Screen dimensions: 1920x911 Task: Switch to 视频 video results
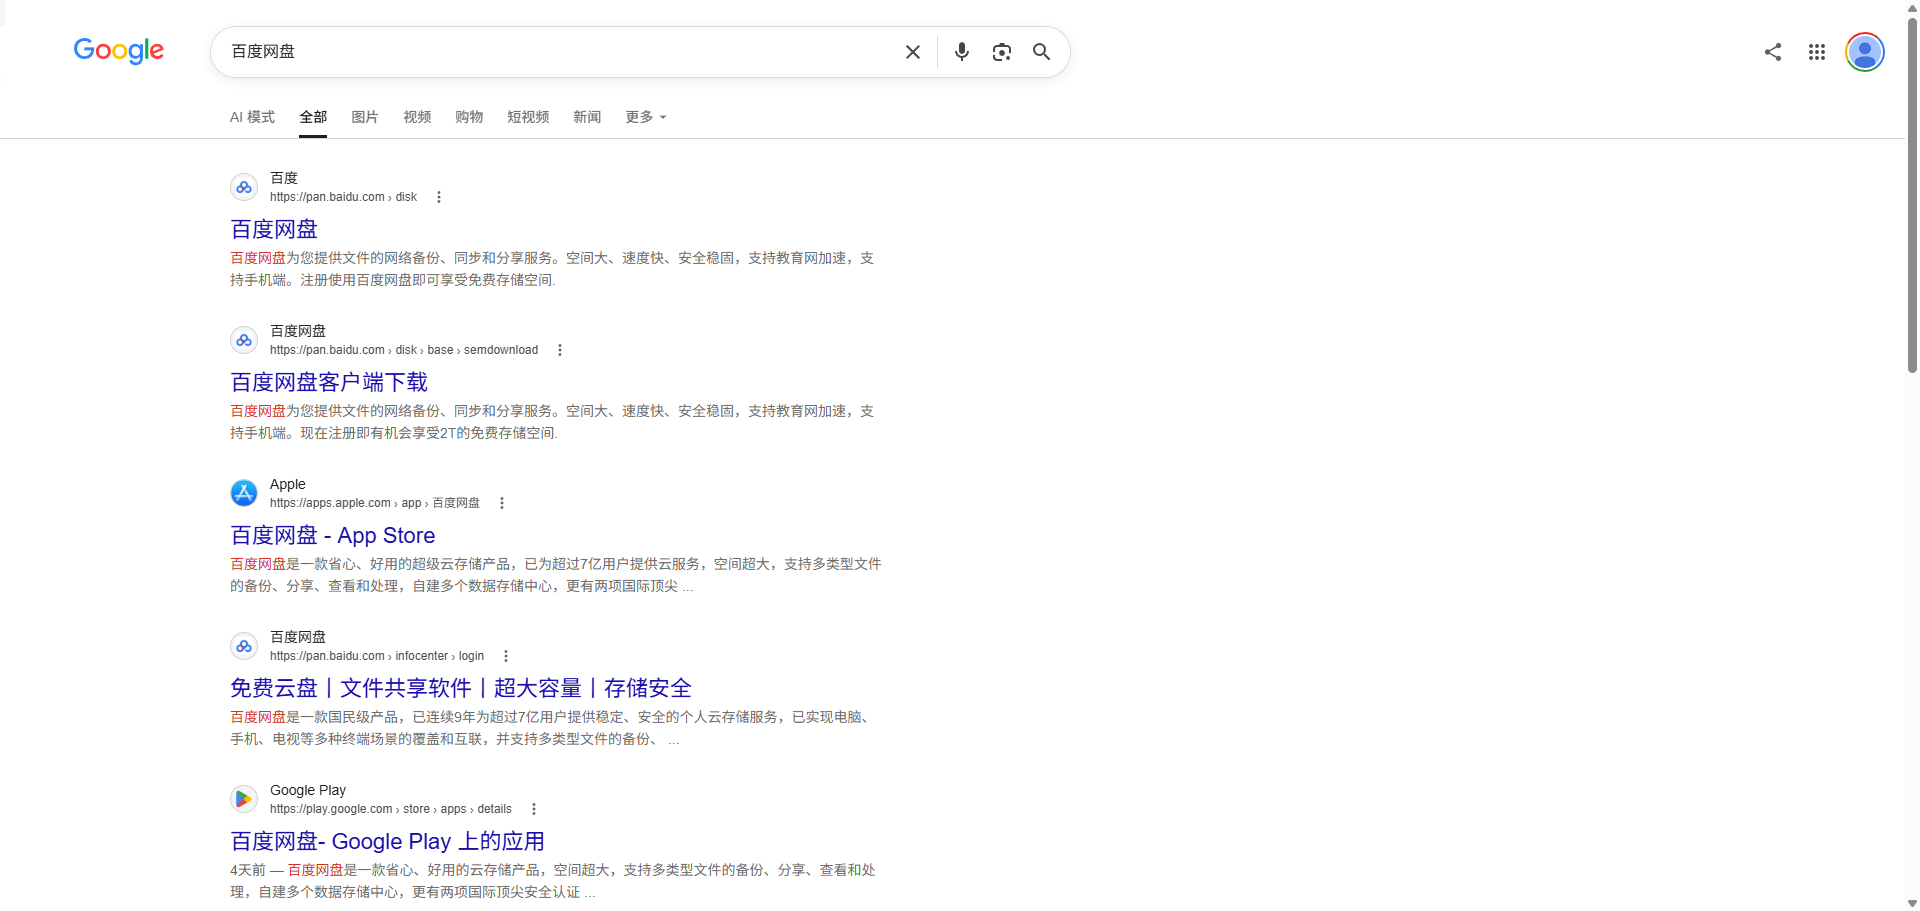417,117
